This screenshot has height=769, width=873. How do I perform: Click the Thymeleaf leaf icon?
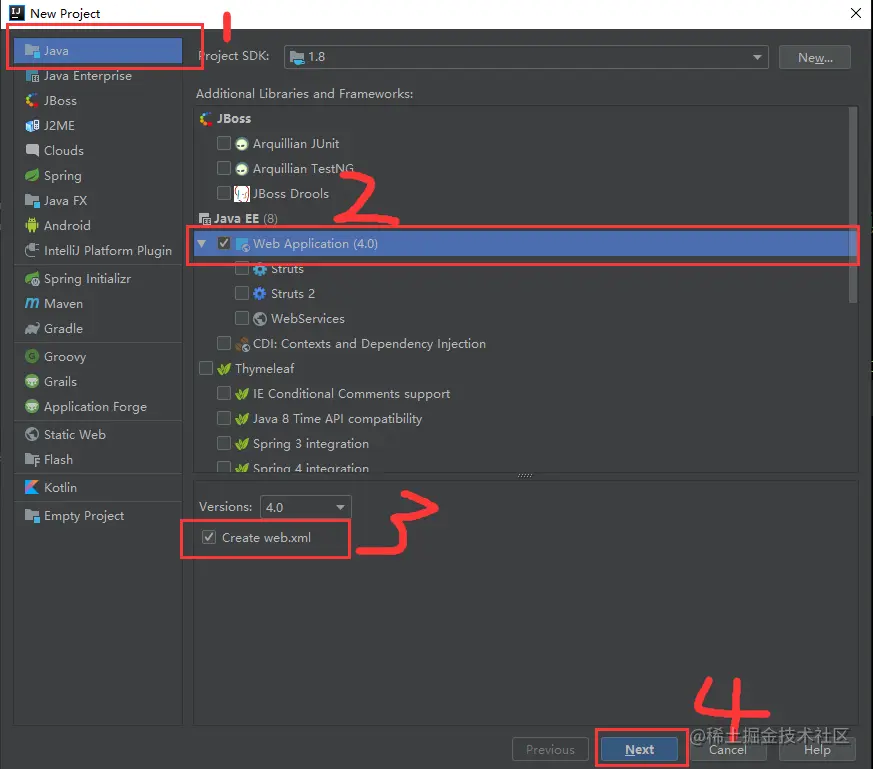point(224,369)
